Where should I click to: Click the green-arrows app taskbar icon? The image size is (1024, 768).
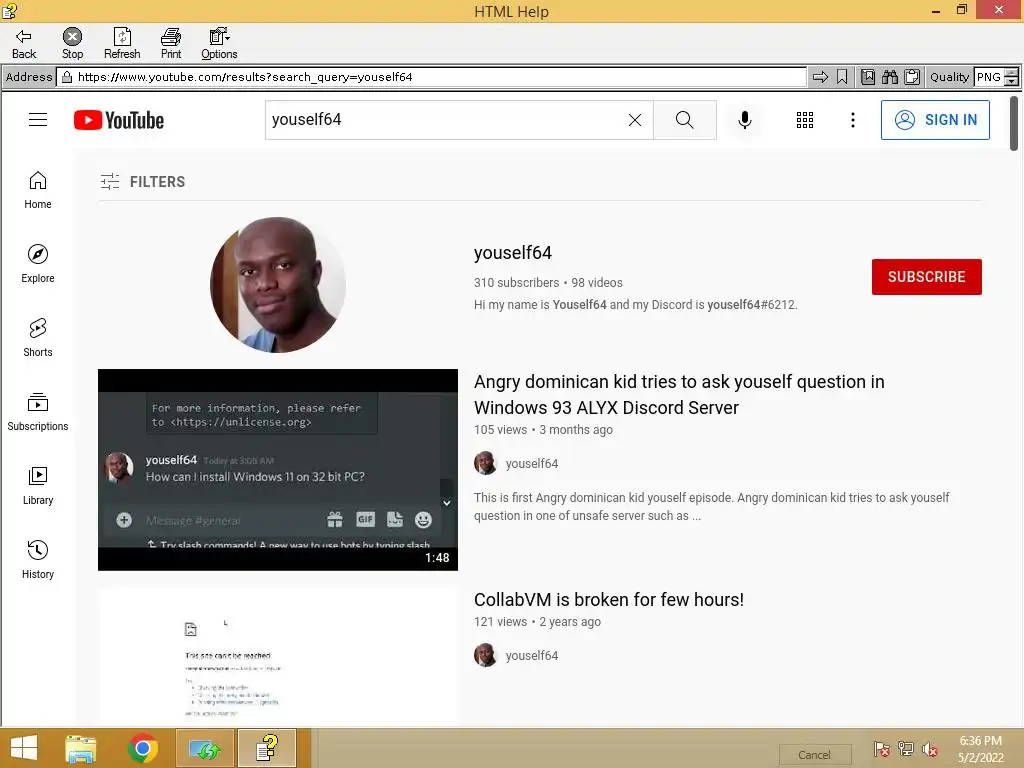(205, 748)
